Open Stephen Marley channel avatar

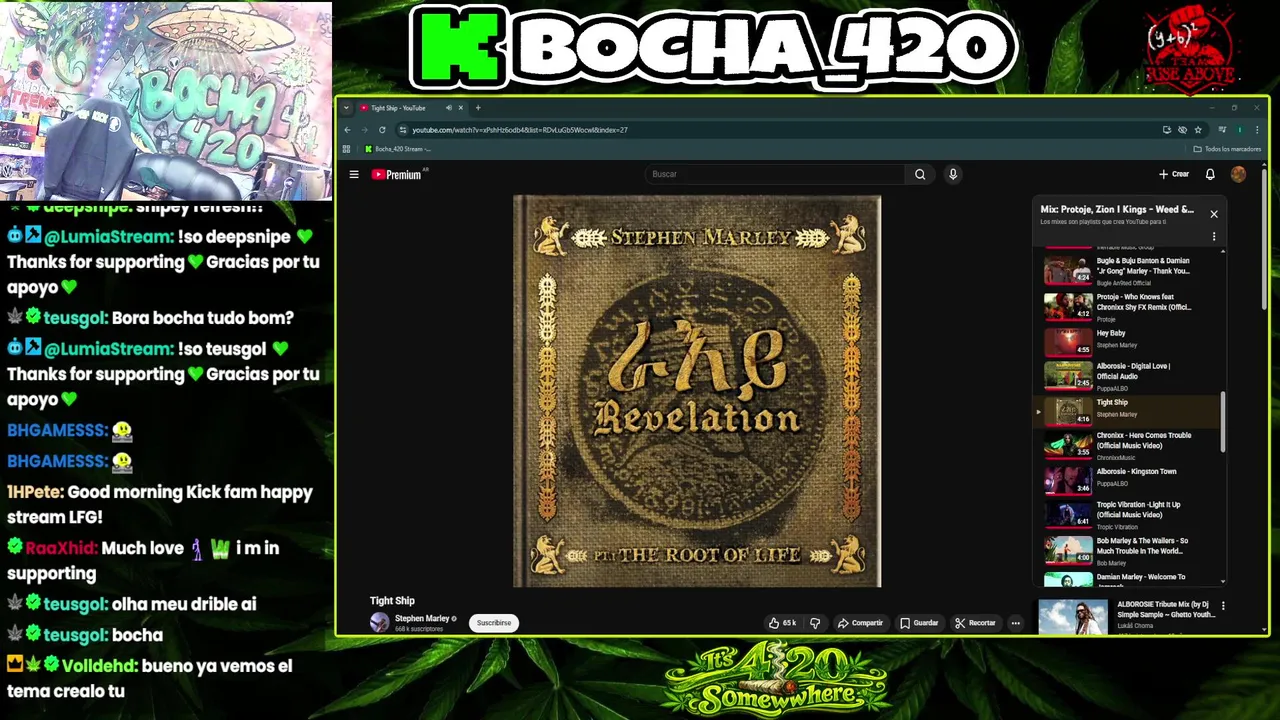coord(379,623)
